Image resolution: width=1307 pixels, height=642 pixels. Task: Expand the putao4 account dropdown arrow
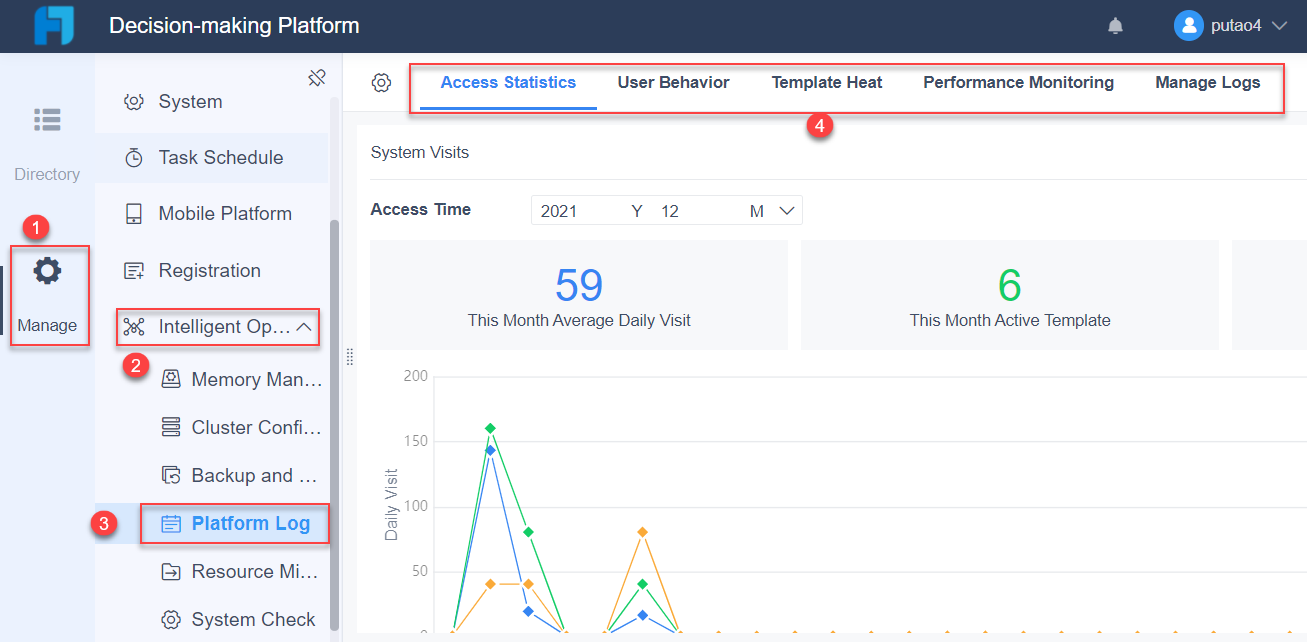click(x=1278, y=27)
